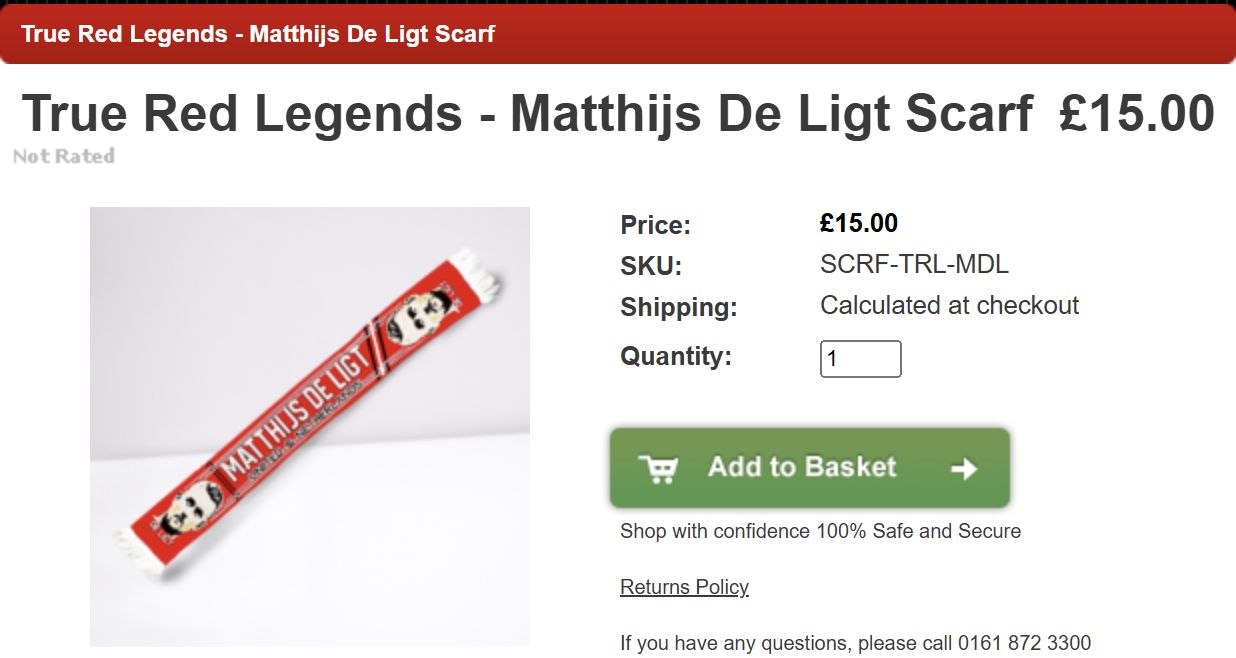This screenshot has width=1236, height=658.
Task: Click the white arrow icon on the basket button
Action: 963,468
